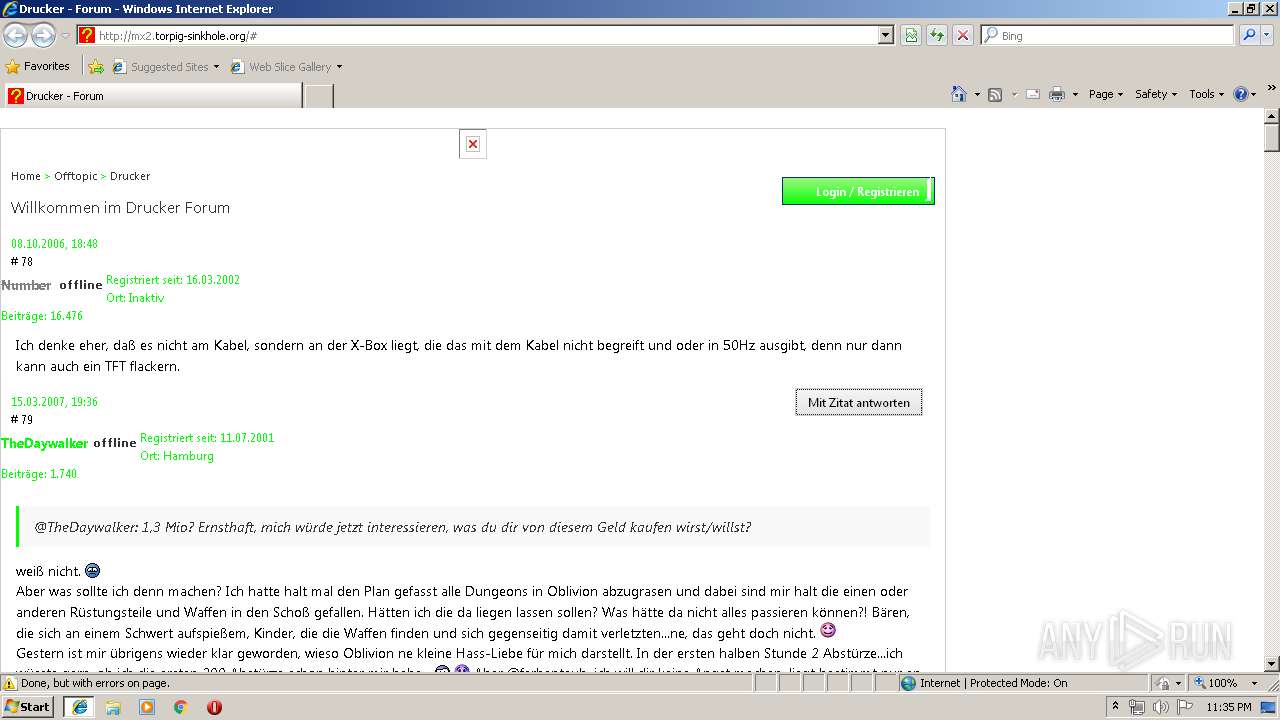Expand the Suggested Sites dropdown arrow
Screen dimensions: 1280x720
216,67
